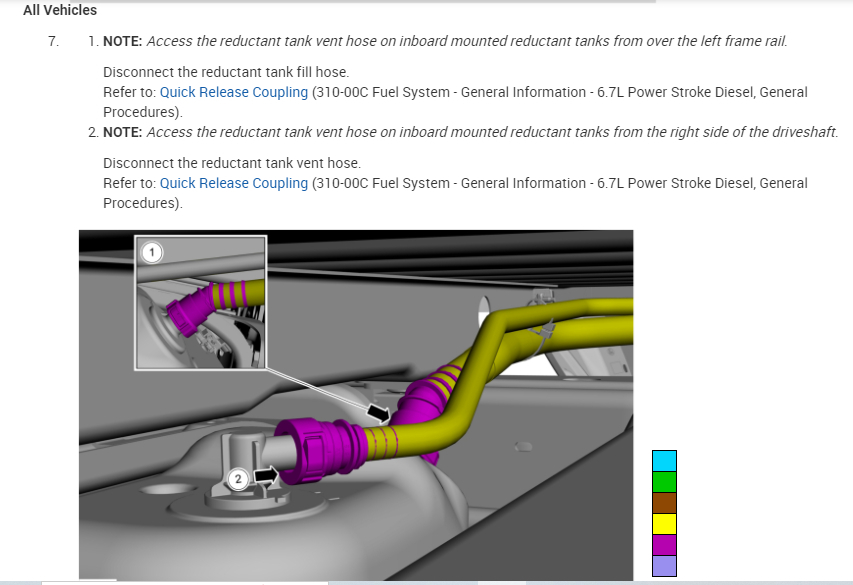Open the Quick Release Coupling link under fill hose
Viewport: 853px width, 585px height.
(234, 93)
